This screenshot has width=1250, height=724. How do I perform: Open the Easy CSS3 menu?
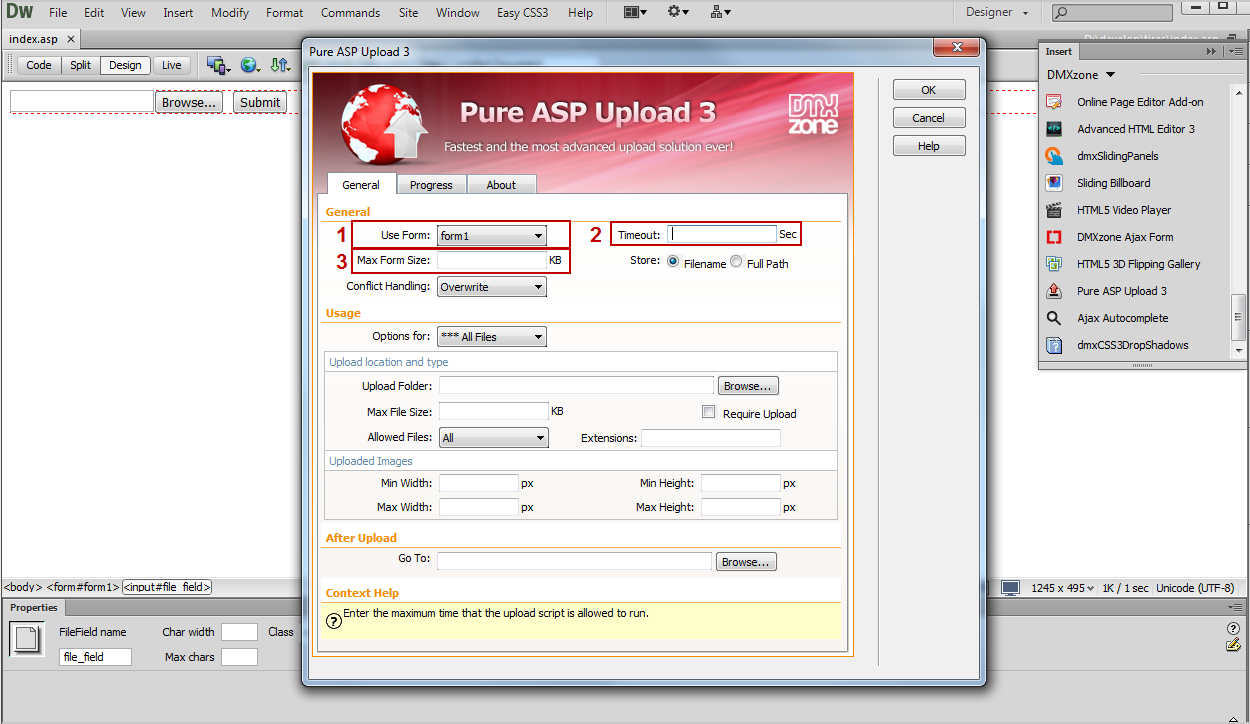pyautogui.click(x=524, y=13)
